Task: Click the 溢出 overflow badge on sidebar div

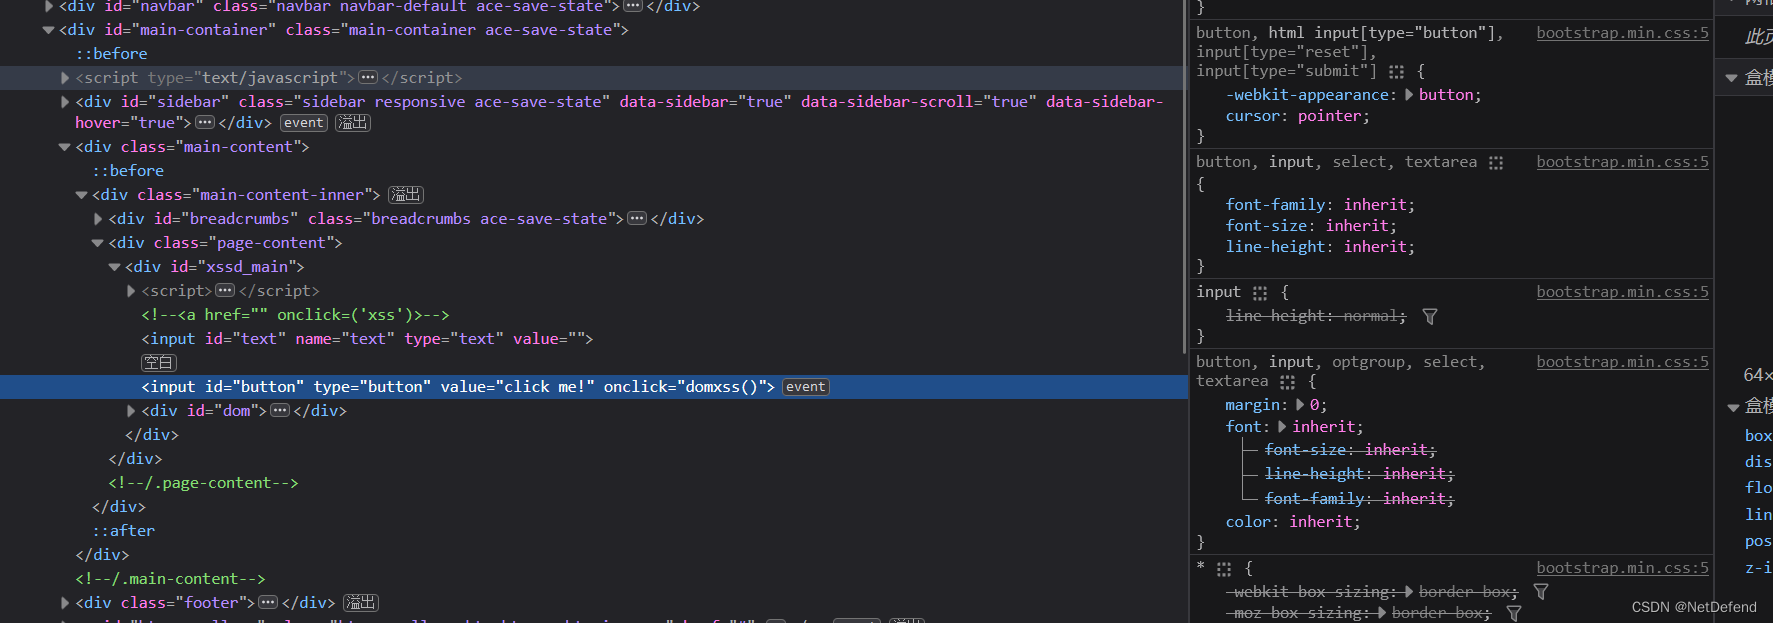Action: point(352,123)
